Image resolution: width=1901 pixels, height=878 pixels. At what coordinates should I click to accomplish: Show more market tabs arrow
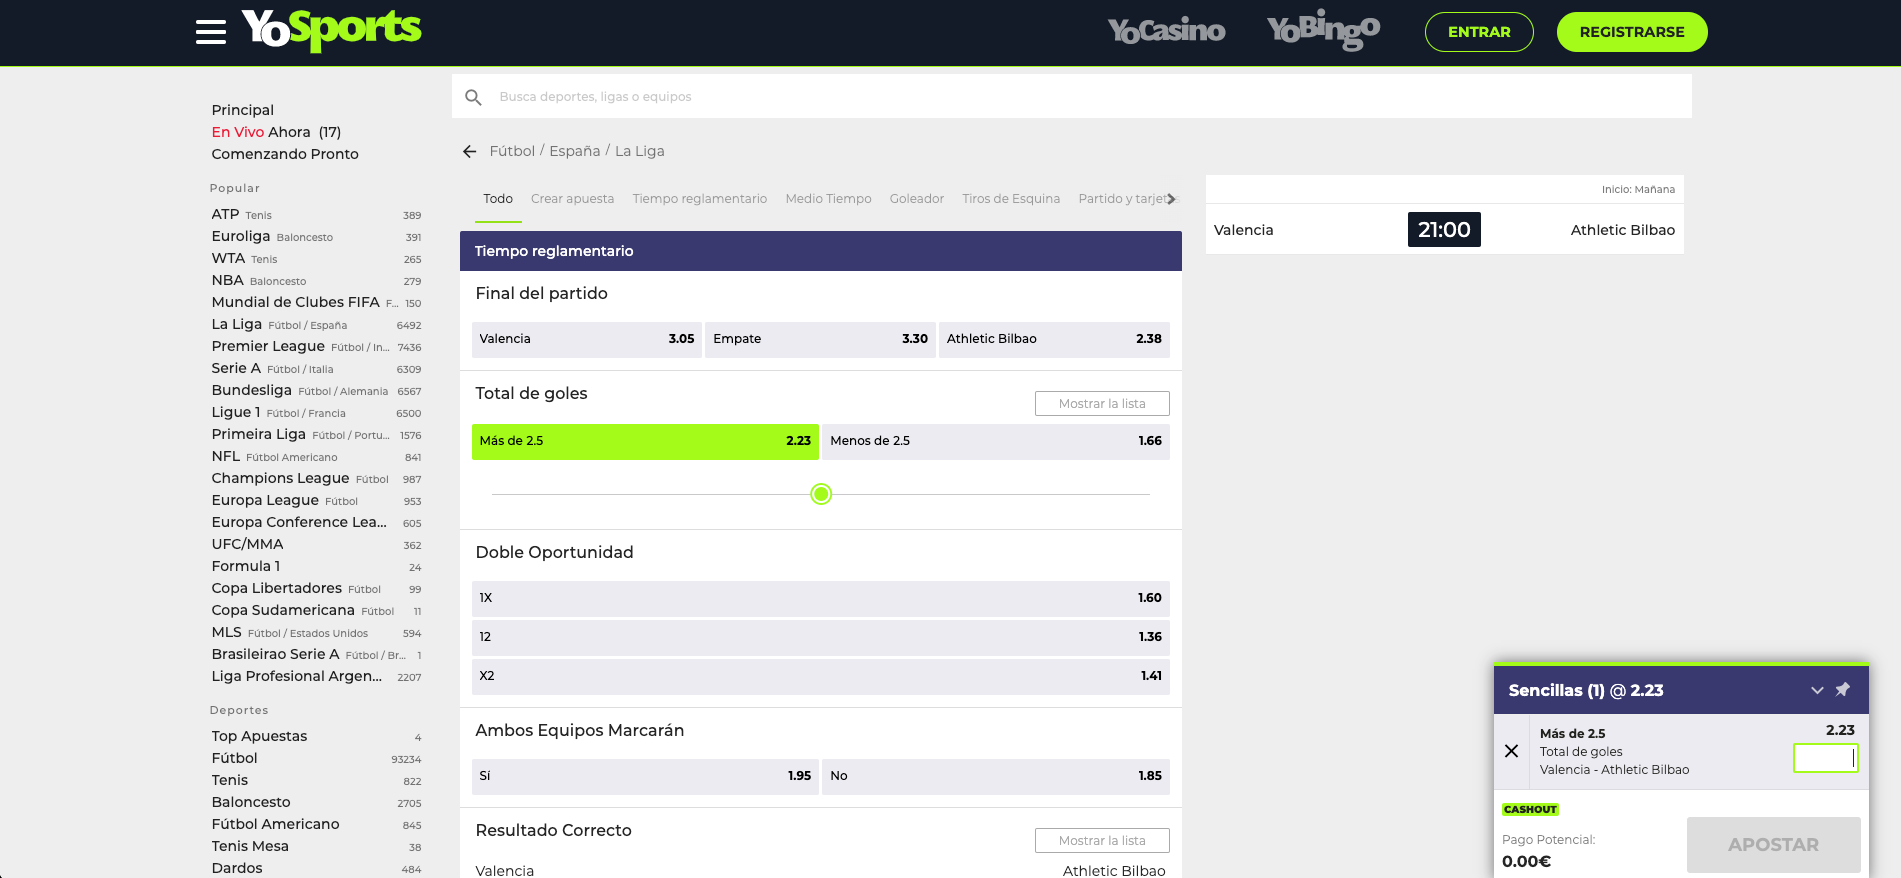1171,199
